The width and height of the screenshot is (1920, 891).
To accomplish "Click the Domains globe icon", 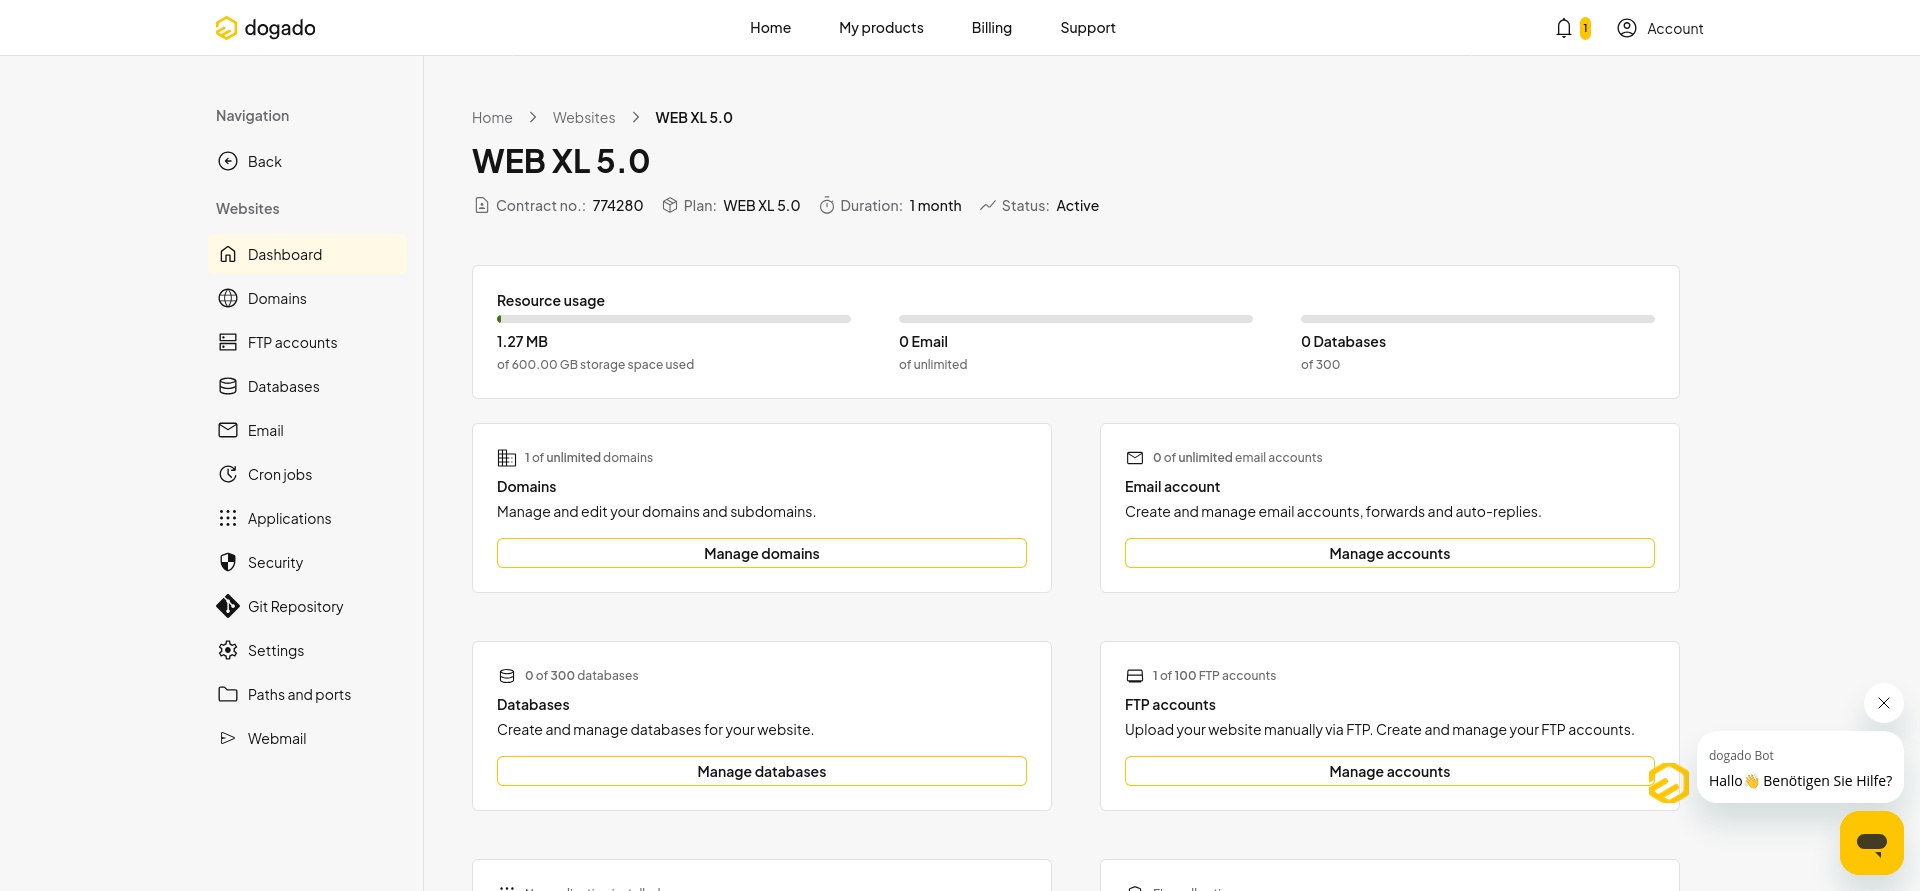I will [x=228, y=298].
